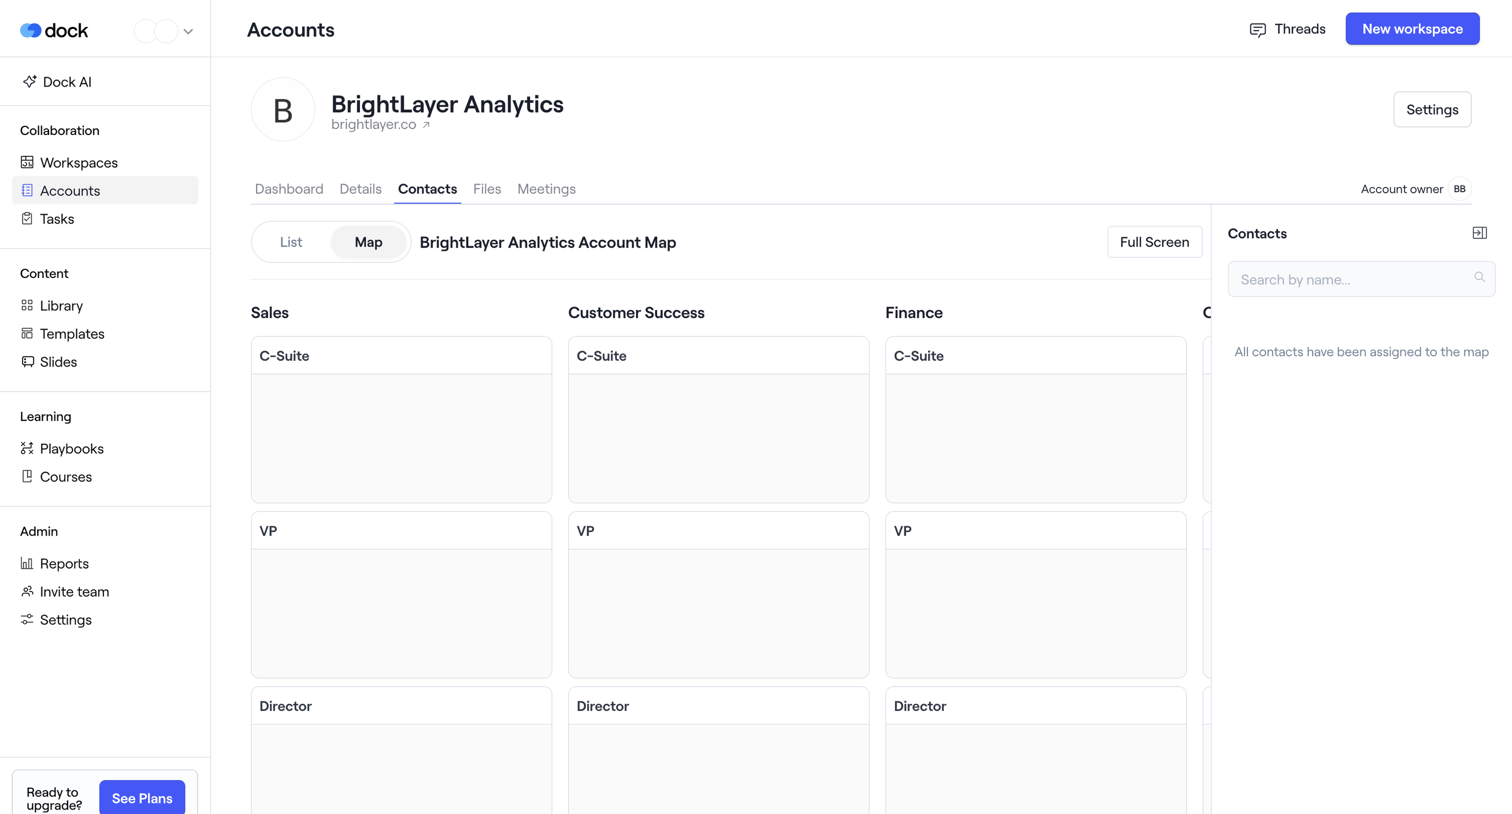Select Accounts in the sidebar
The width and height of the screenshot is (1512, 814).
(105, 190)
